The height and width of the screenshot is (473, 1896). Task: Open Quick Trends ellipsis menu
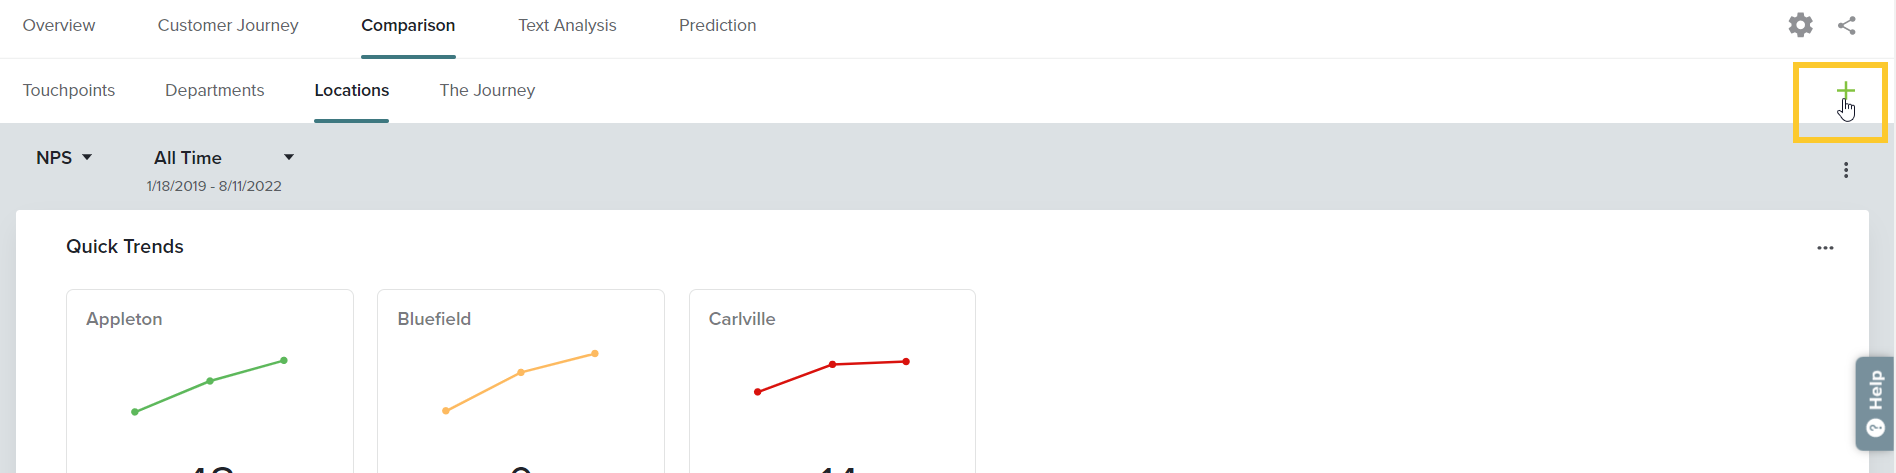1825,248
